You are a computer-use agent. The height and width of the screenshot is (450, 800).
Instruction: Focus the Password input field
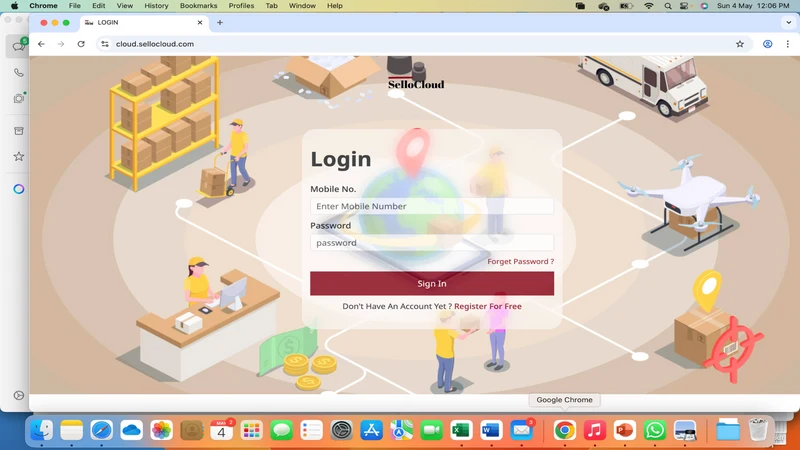(x=432, y=242)
